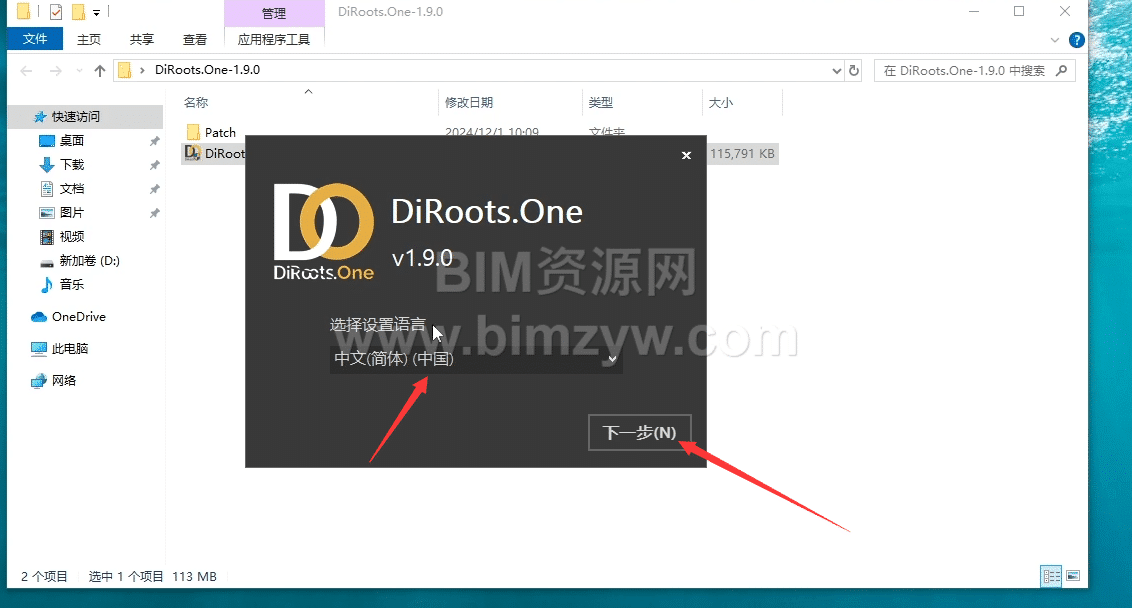Click the search box for DiRoots.One-1.9.0

click(x=975, y=71)
